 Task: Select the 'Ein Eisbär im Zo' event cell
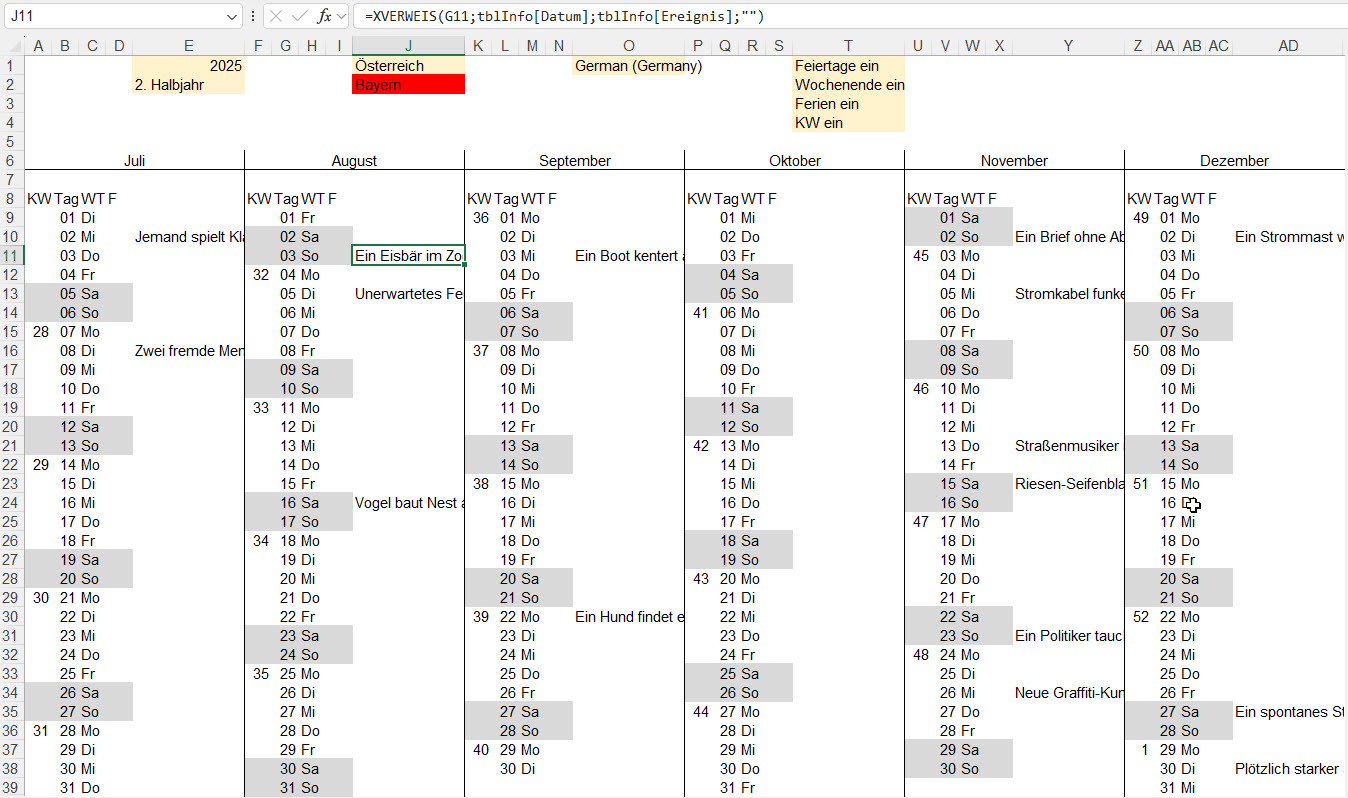(x=408, y=256)
